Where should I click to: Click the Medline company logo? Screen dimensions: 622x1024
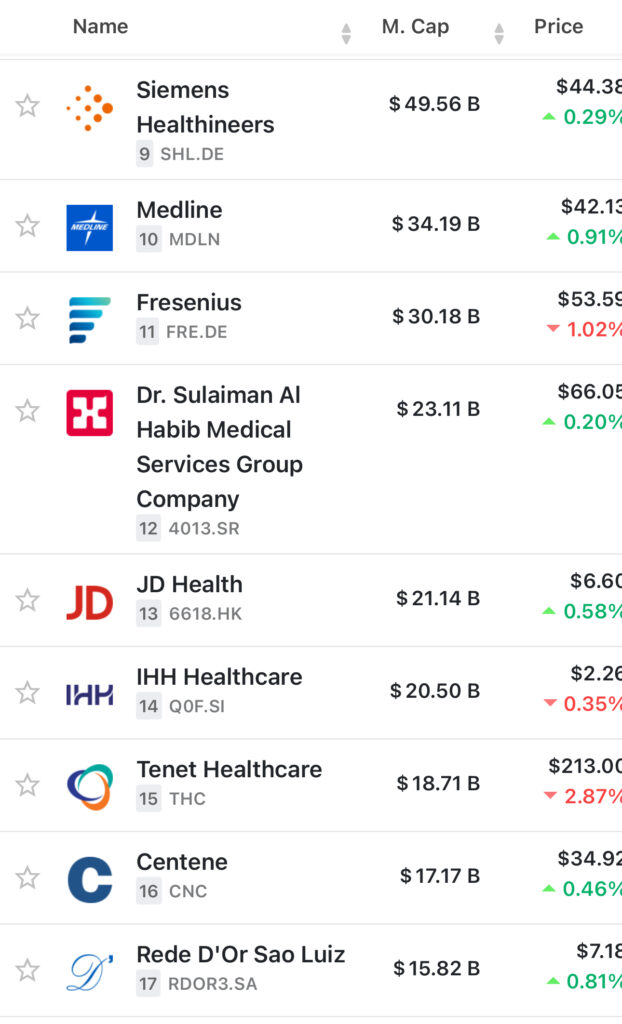tap(89, 227)
